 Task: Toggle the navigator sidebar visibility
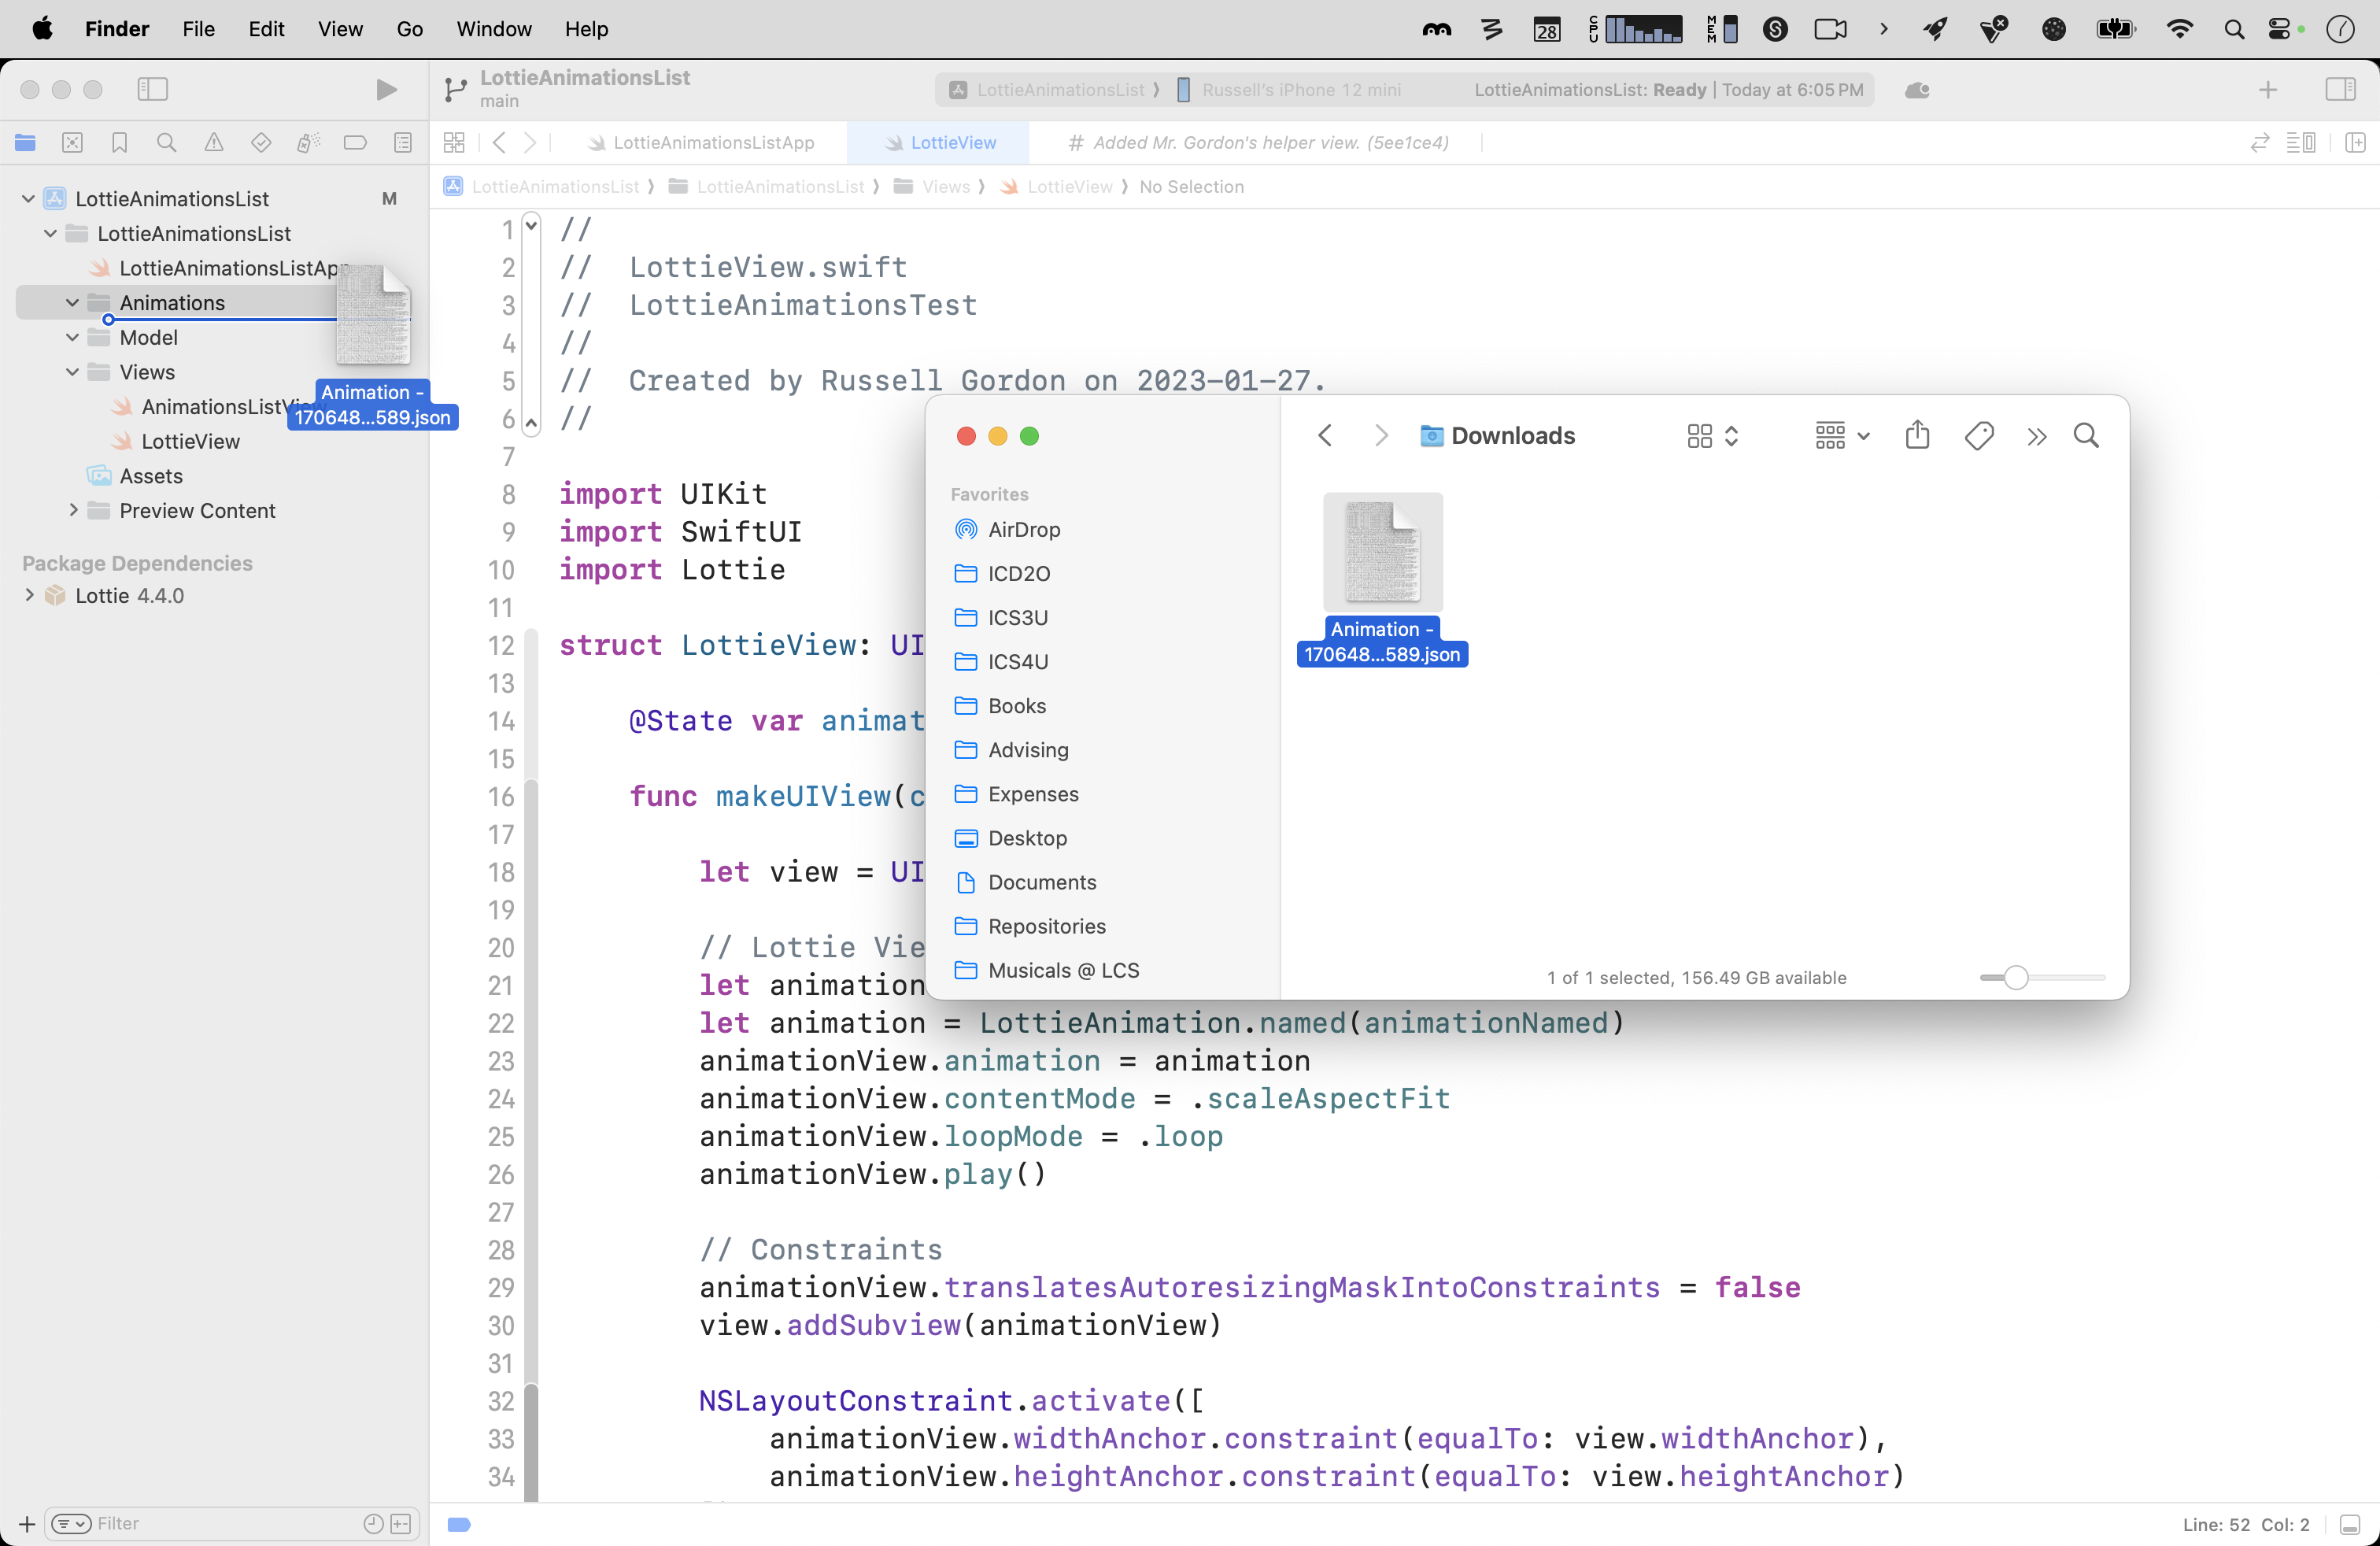(x=152, y=89)
